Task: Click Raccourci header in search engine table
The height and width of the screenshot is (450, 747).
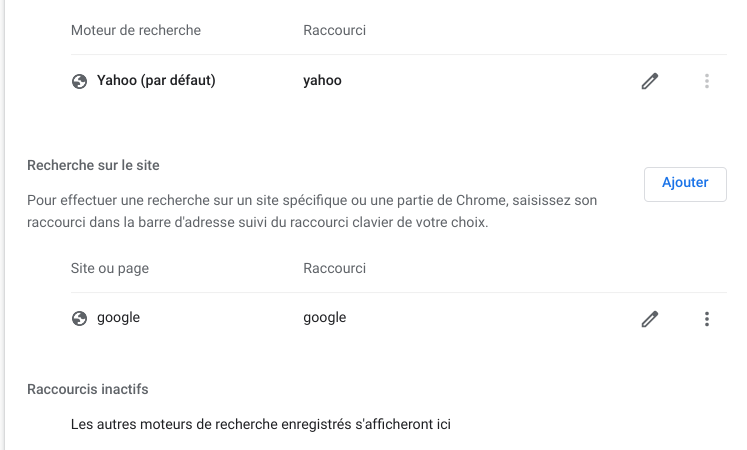Action: point(334,30)
